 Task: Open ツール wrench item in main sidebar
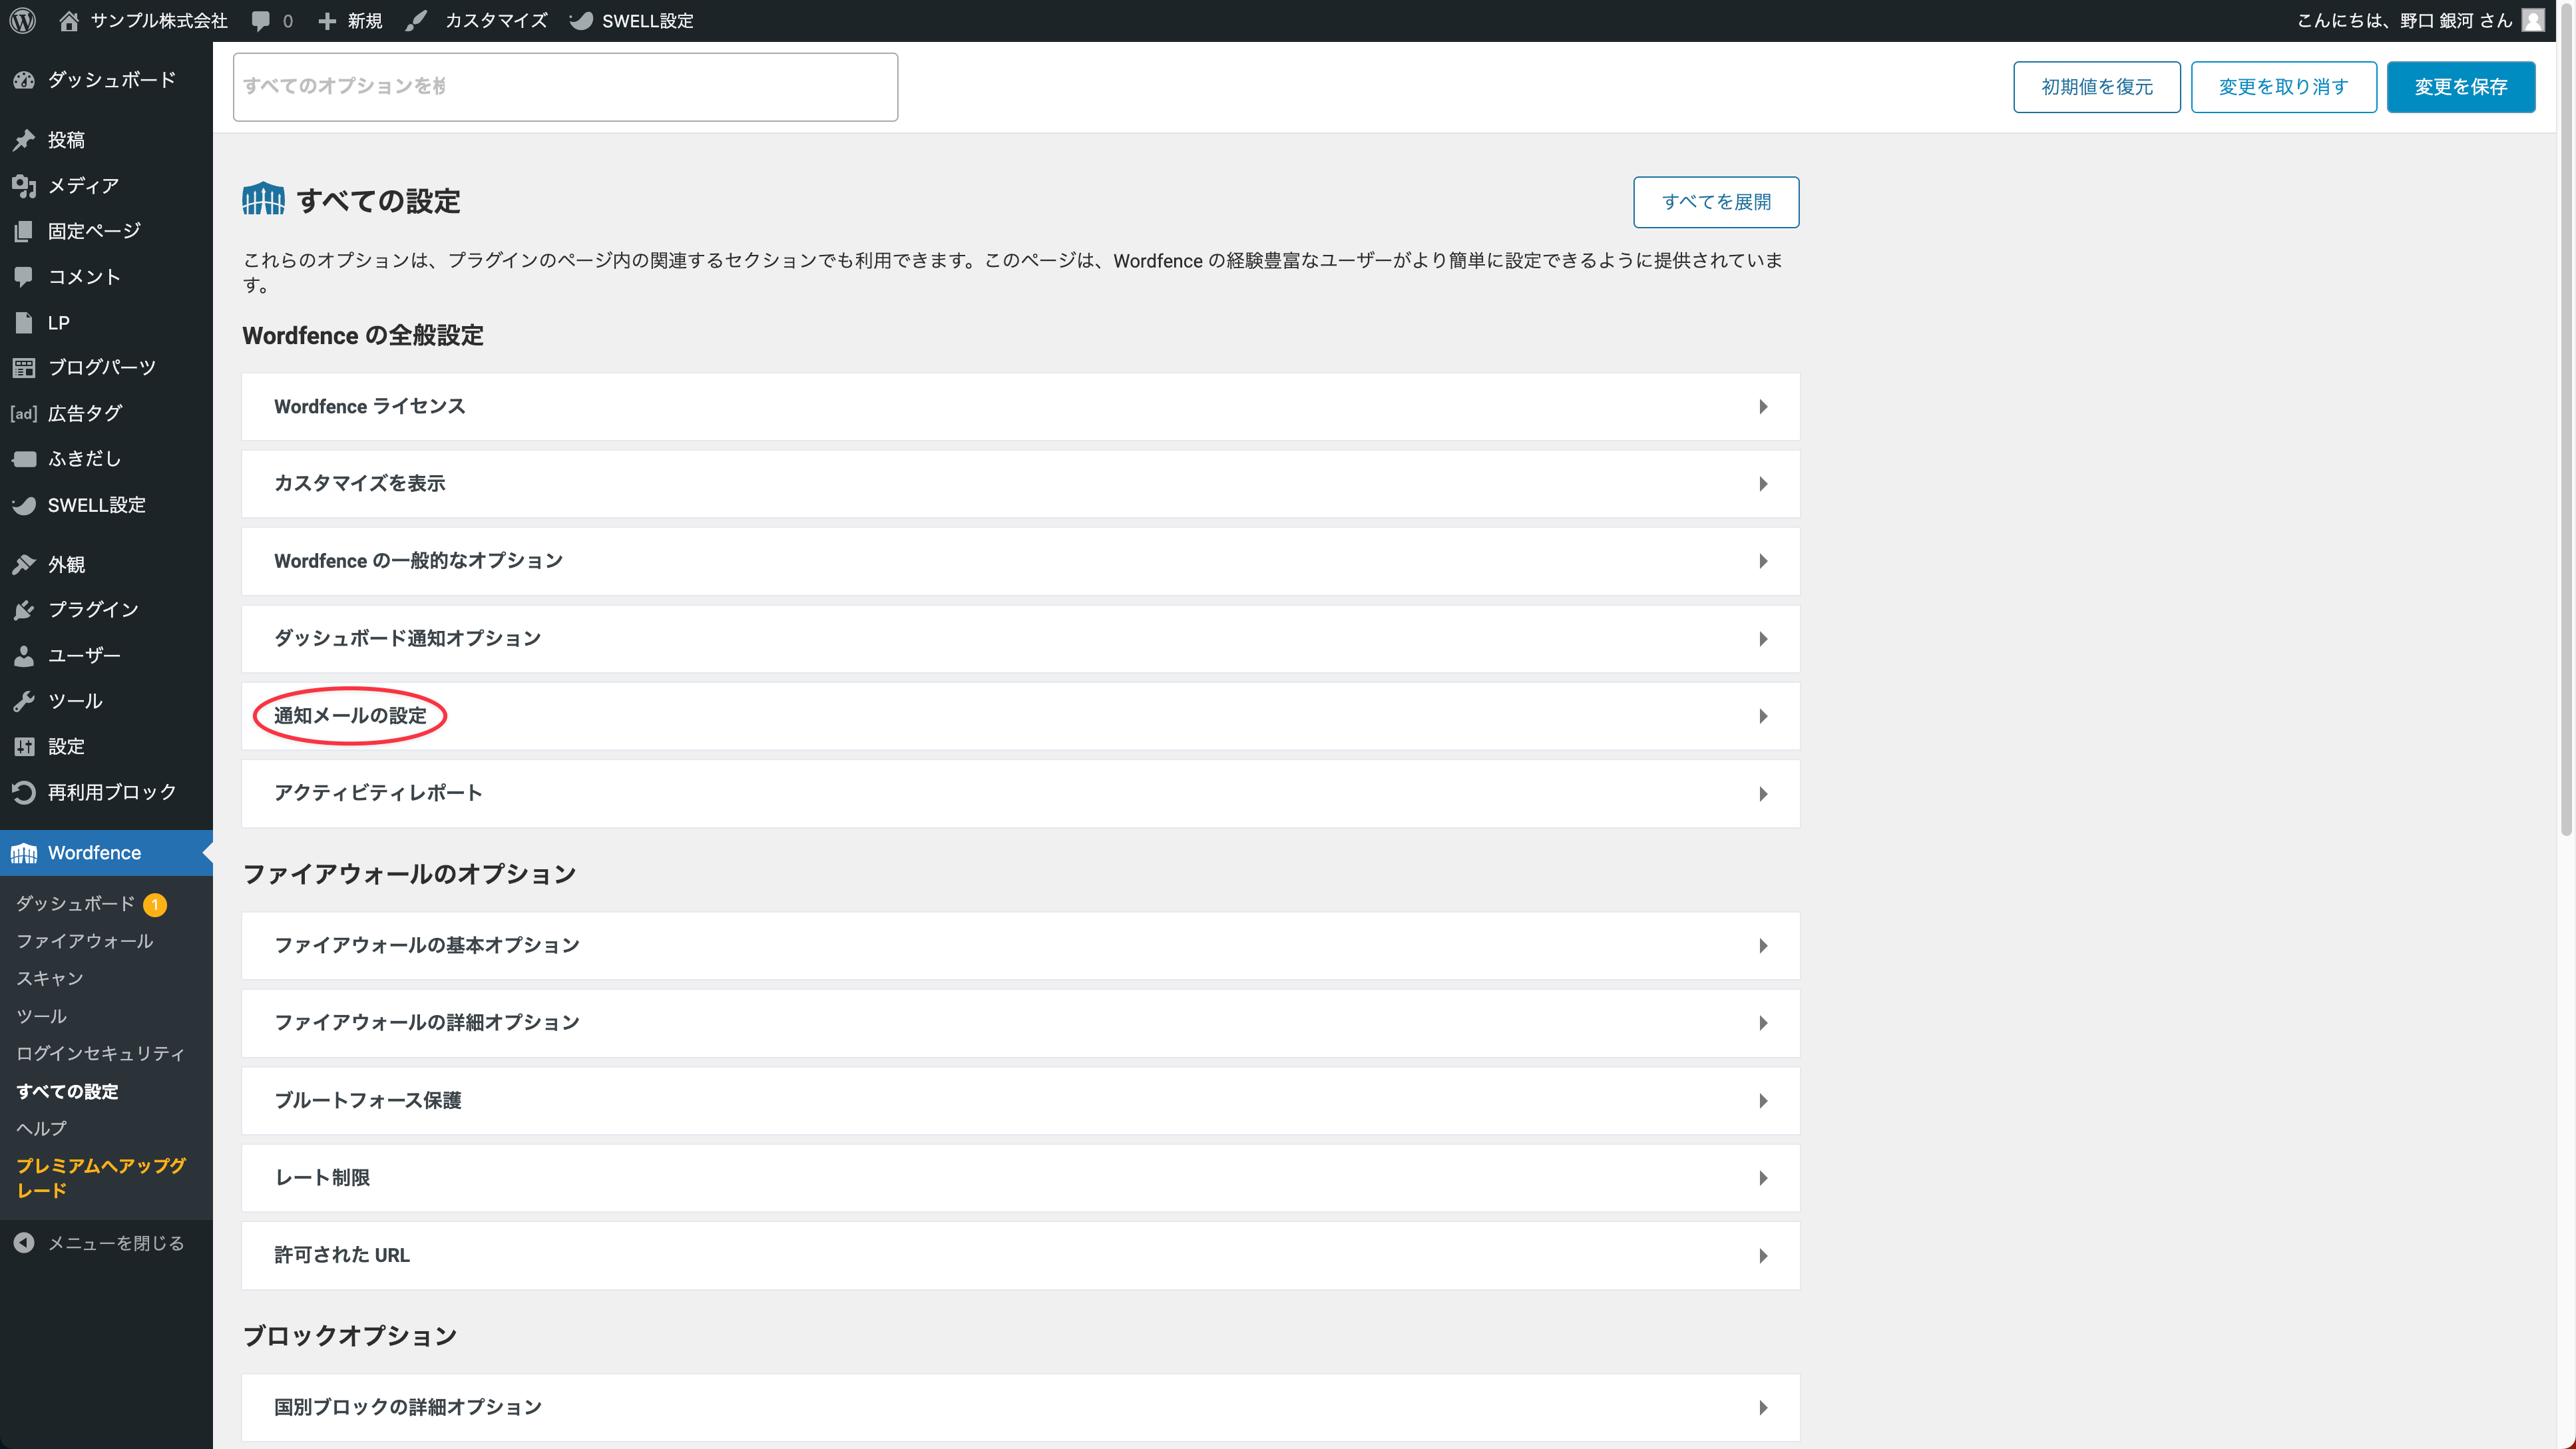(x=74, y=700)
